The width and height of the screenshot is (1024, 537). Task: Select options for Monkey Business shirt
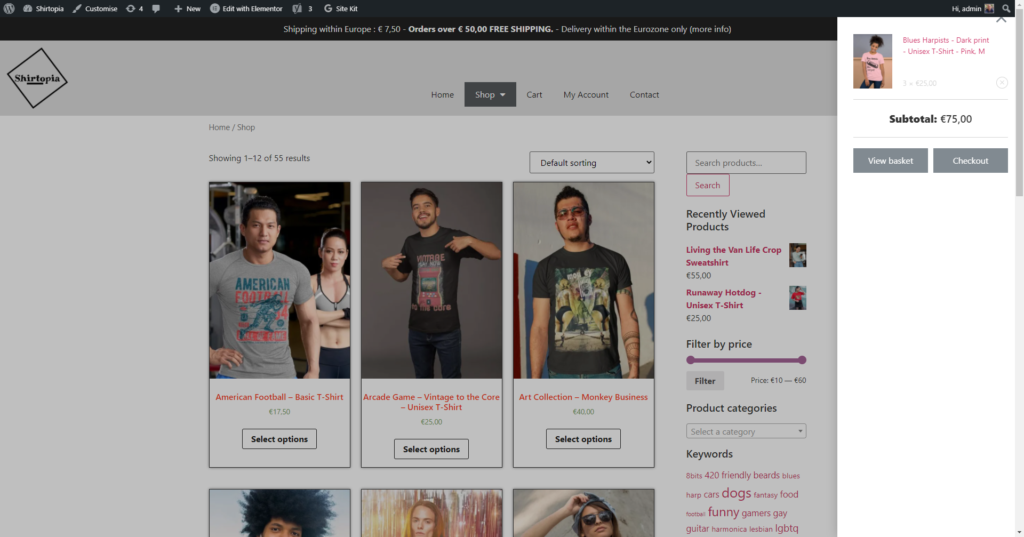[x=584, y=439]
